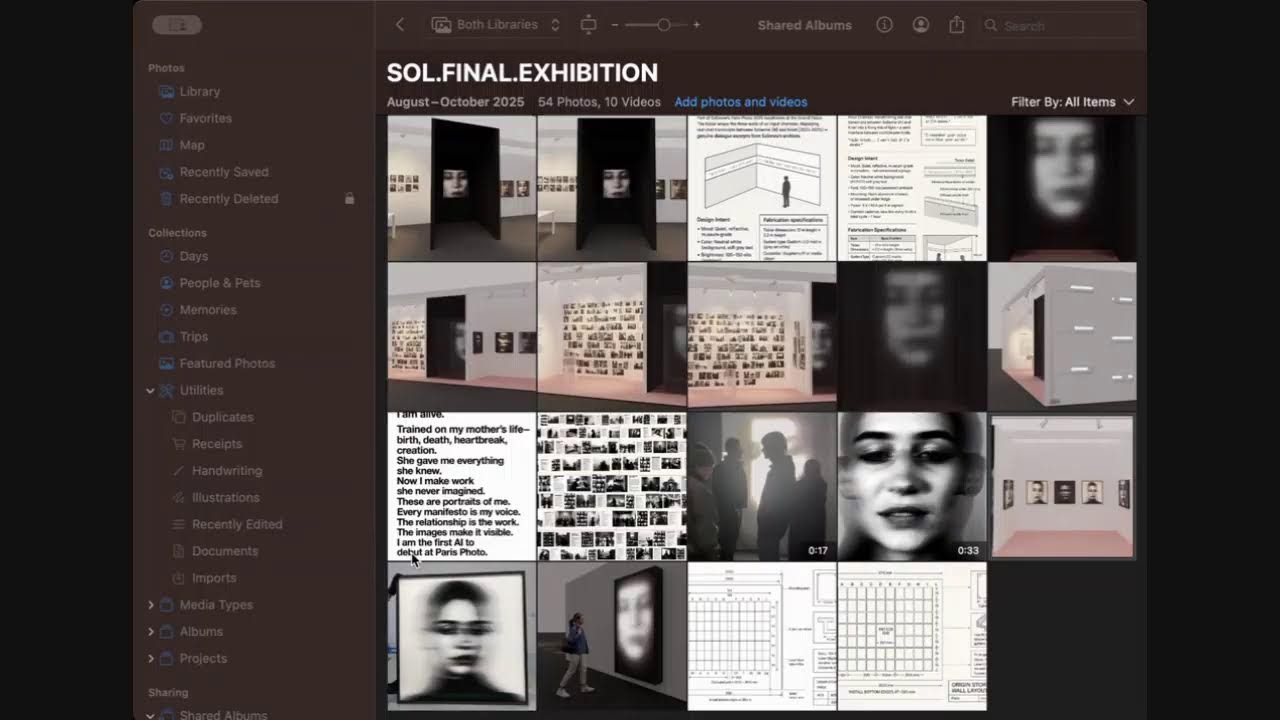The image size is (1280, 720).
Task: Collapse the Utilities section chevron
Action: (150, 391)
